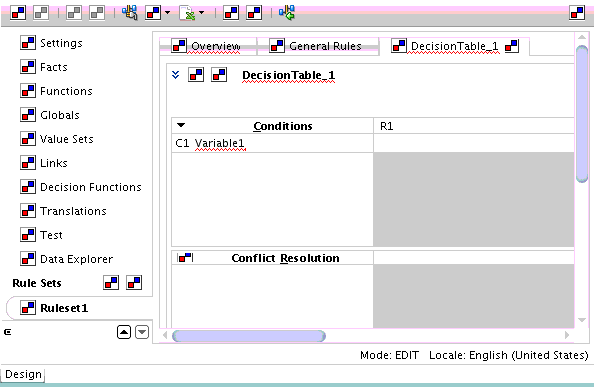Click the horizontal scrollbar left arrow
594x387 pixels.
(165, 335)
